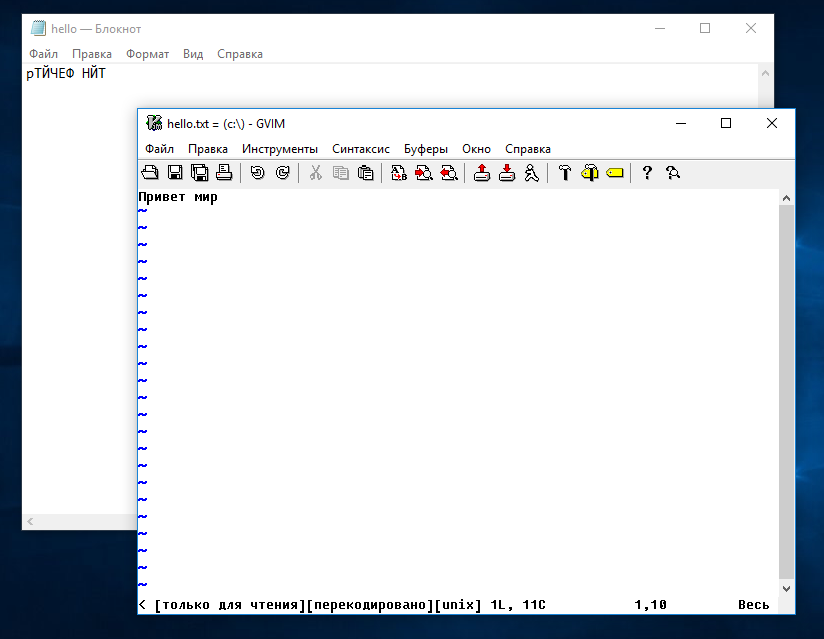824x639 pixels.
Task: Run Make using the hammer icon
Action: click(565, 172)
